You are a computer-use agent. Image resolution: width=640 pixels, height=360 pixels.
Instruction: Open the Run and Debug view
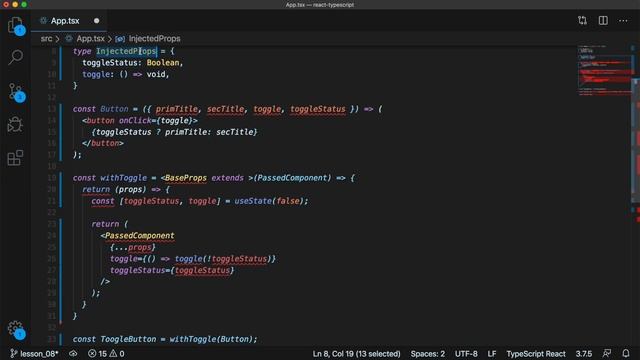click(16, 124)
